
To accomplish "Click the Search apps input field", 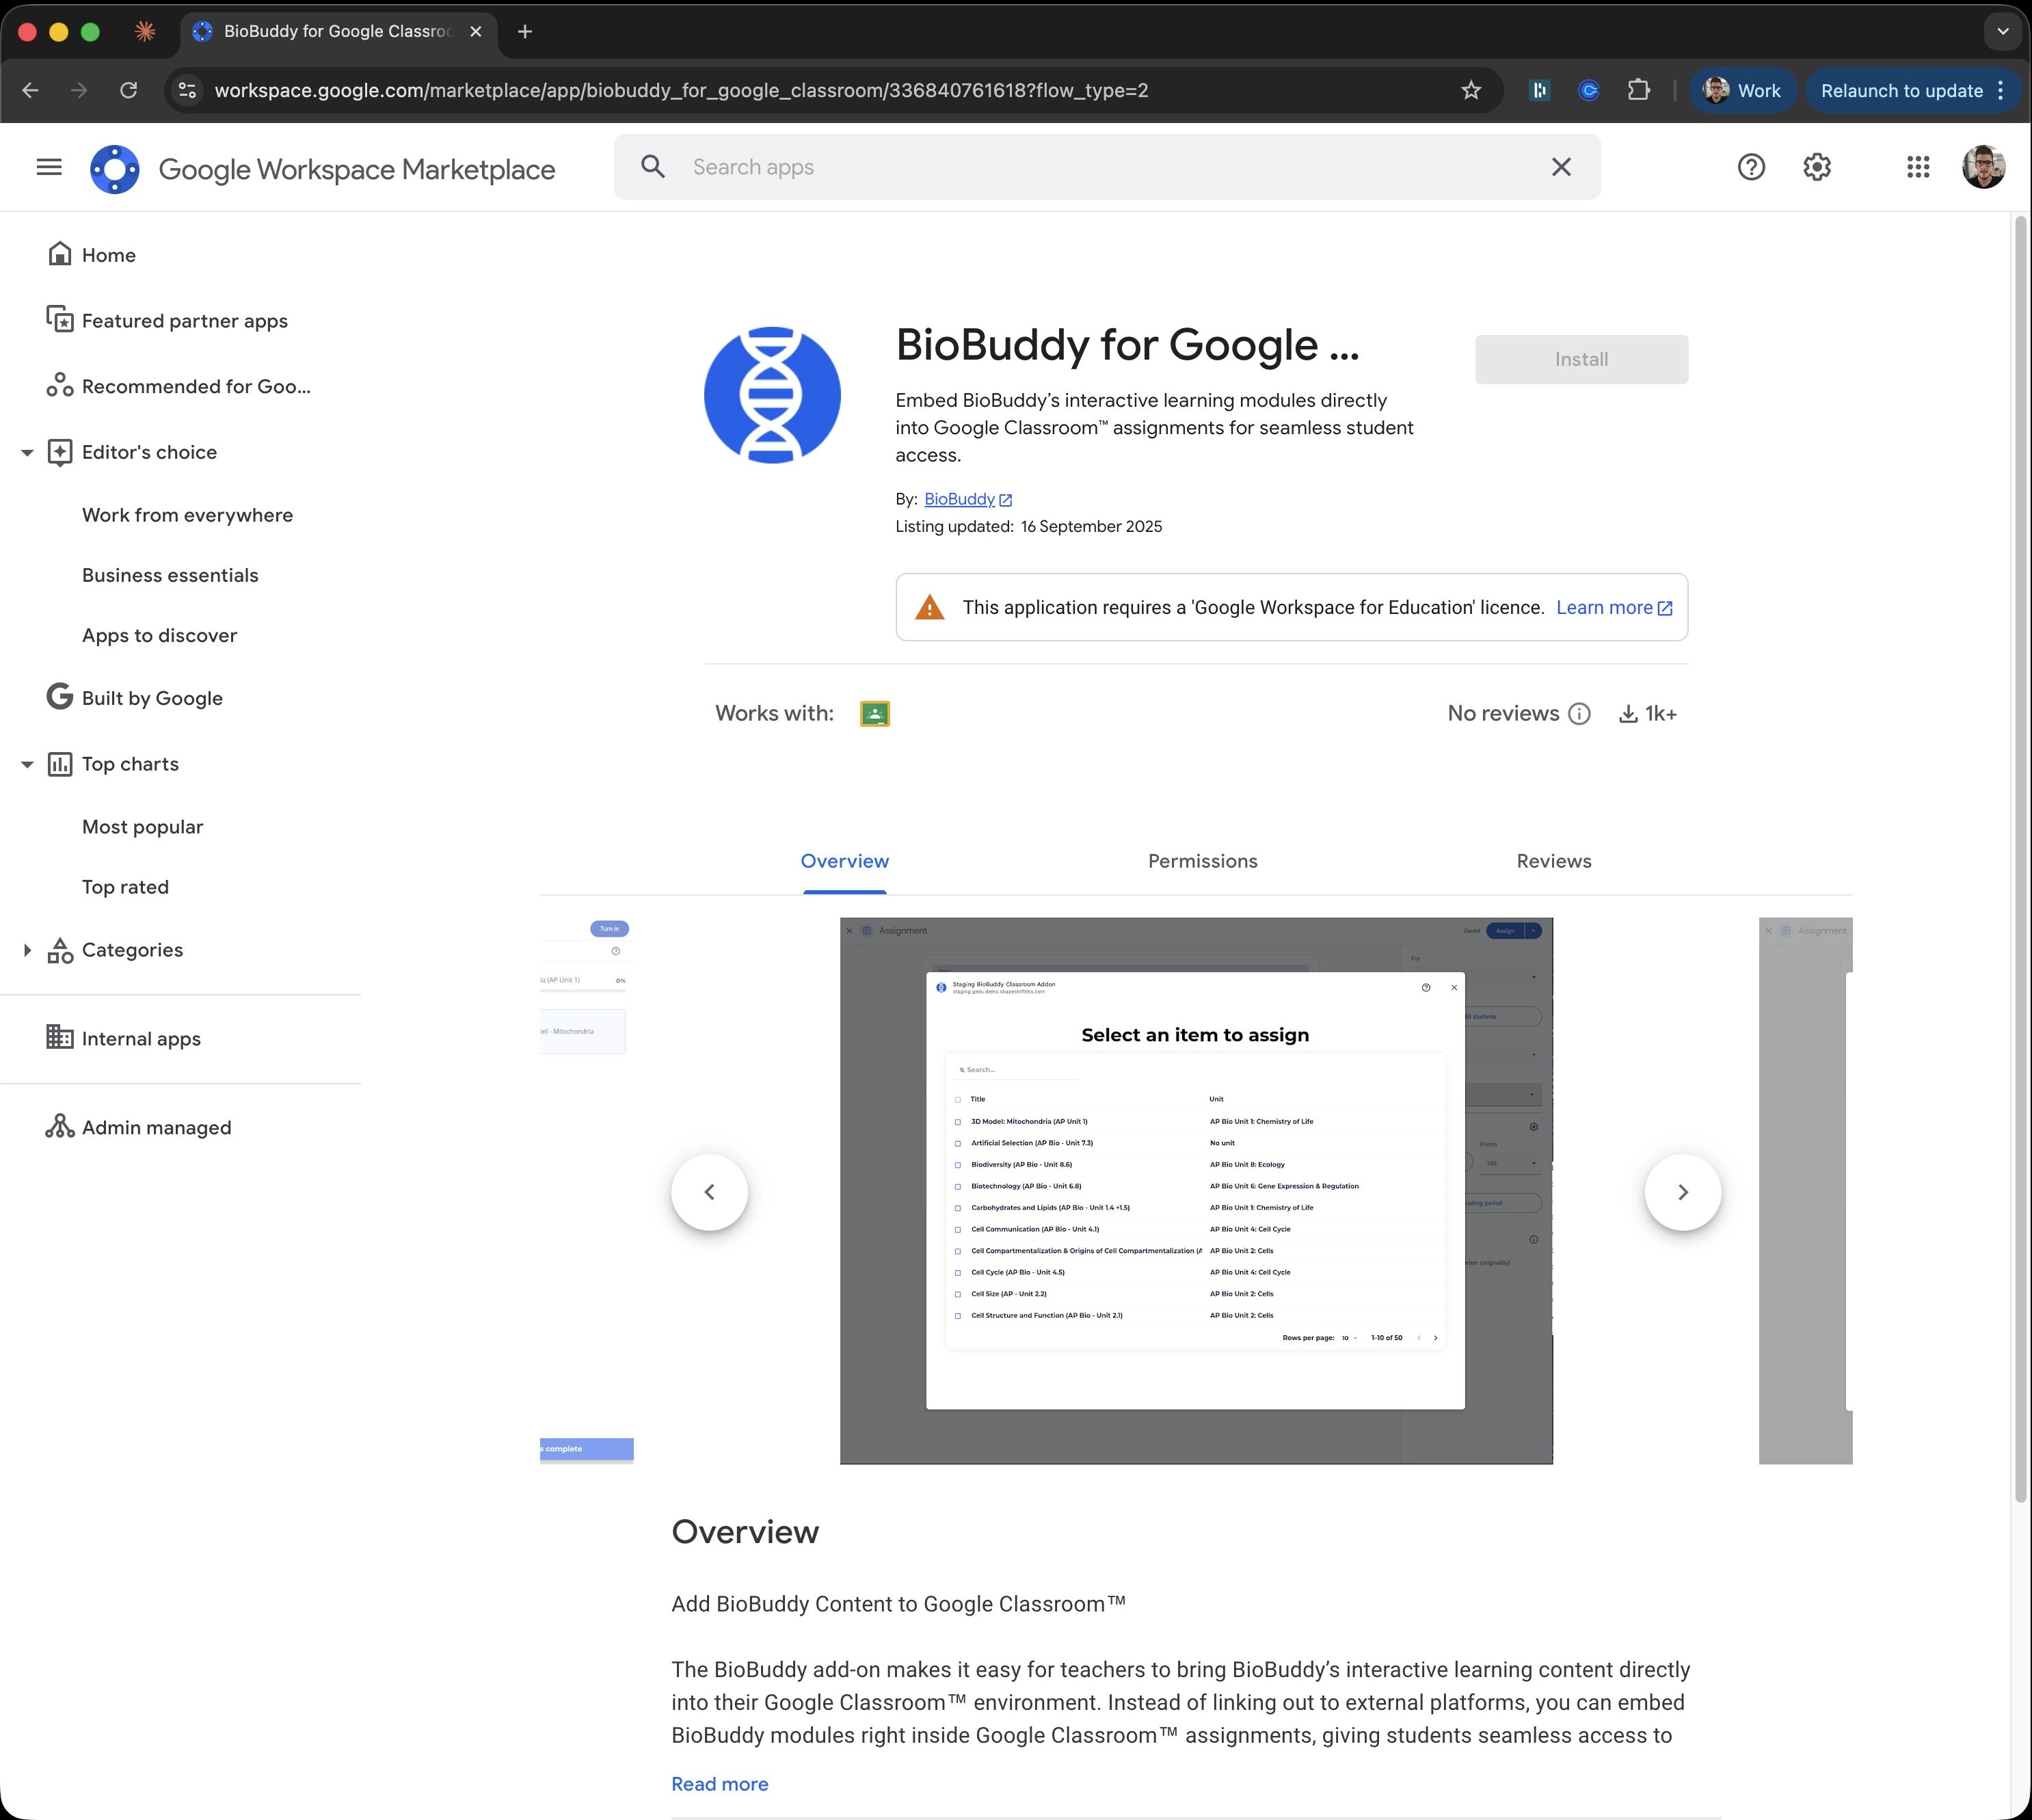I will tap(1100, 167).
